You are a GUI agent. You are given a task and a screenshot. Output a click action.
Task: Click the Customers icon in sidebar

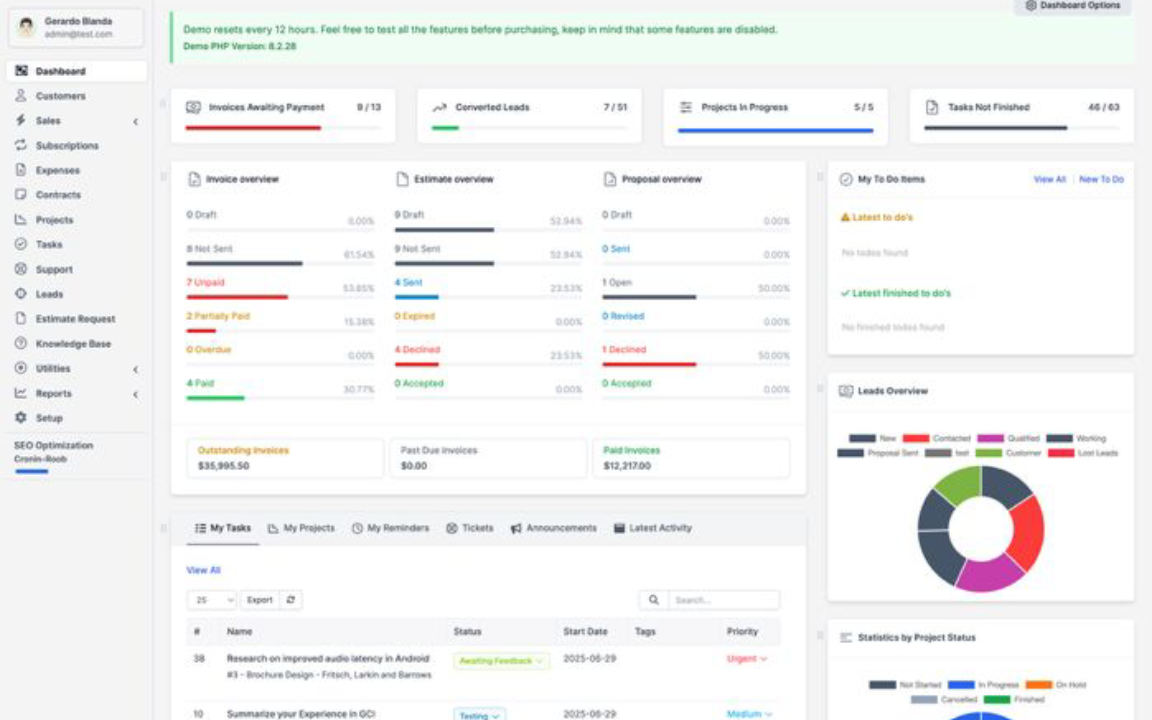click(x=21, y=96)
